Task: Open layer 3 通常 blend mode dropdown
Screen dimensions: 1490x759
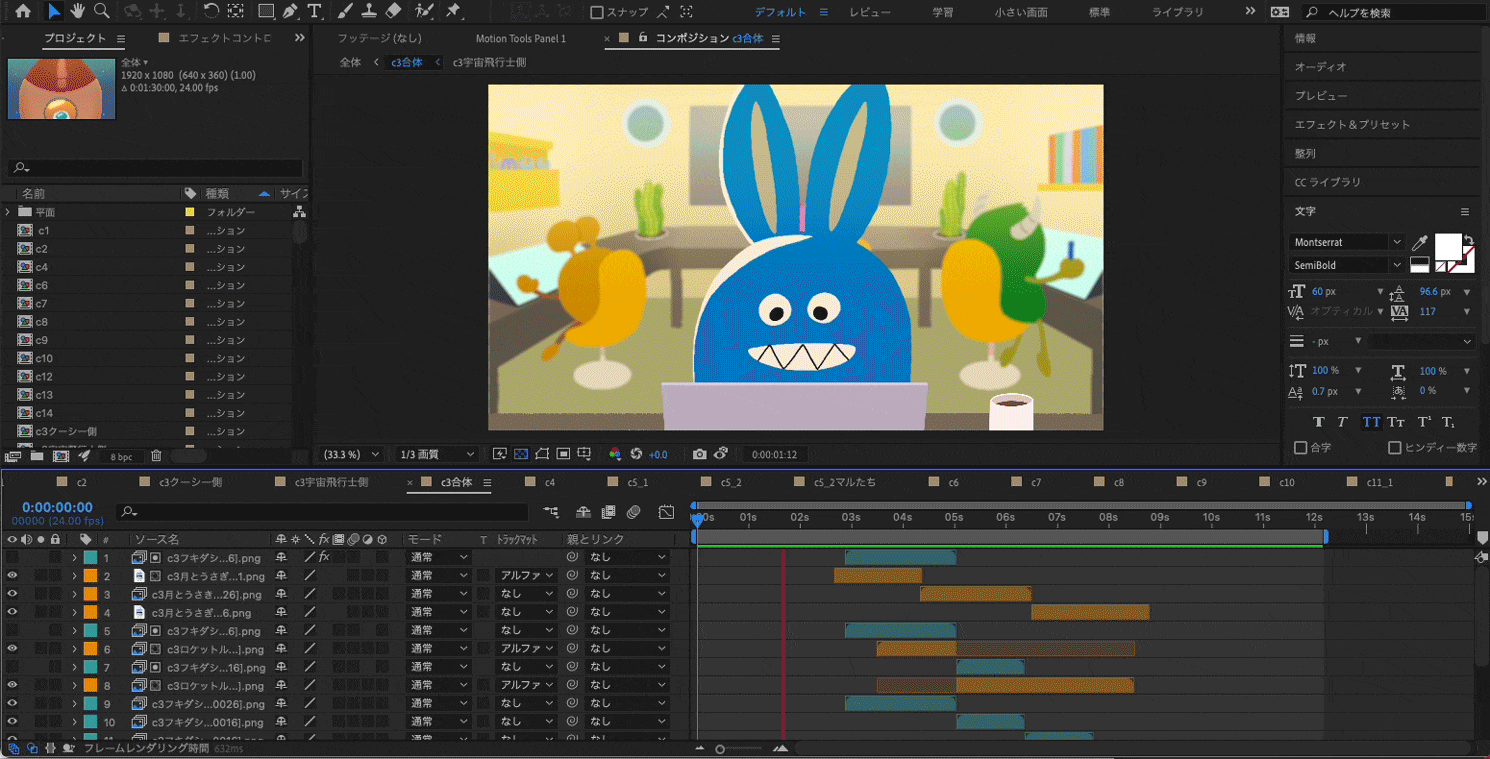Action: [x=438, y=594]
